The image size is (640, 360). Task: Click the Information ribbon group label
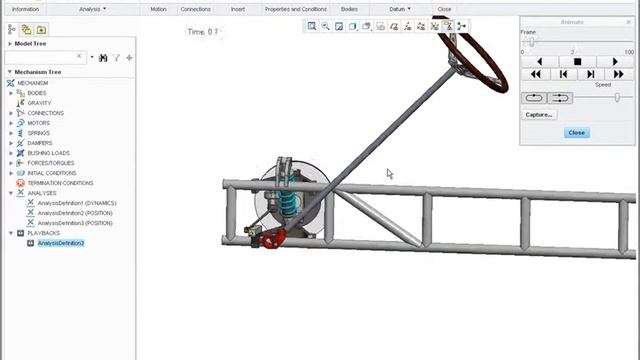coord(25,9)
